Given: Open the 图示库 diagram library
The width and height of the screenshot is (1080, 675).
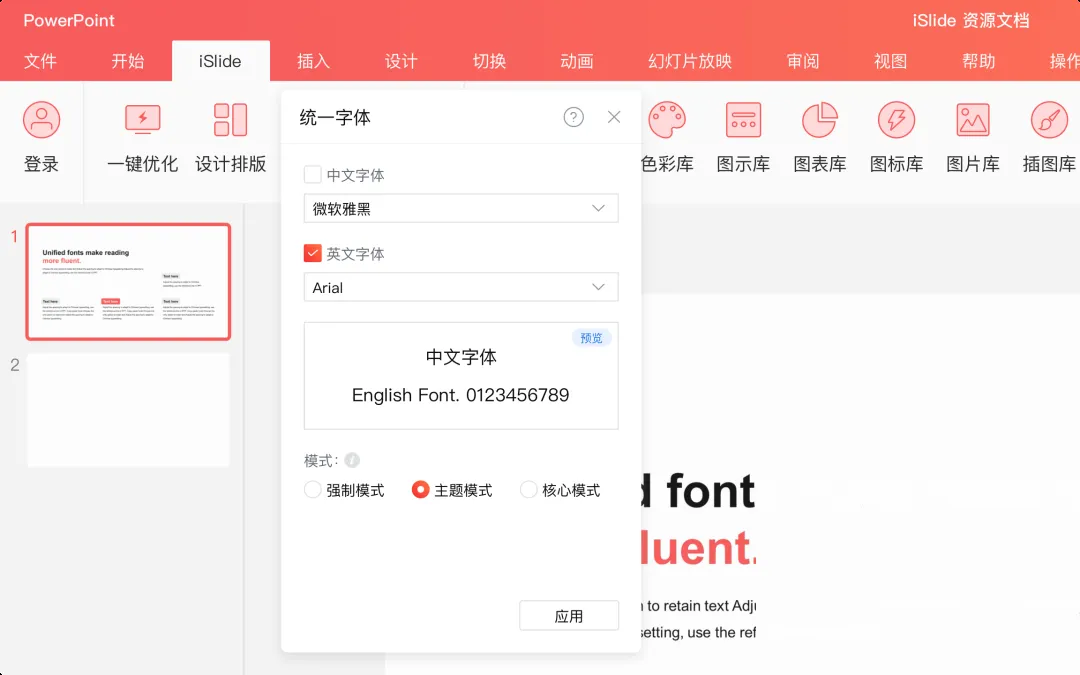Looking at the screenshot, I should coord(743,137).
